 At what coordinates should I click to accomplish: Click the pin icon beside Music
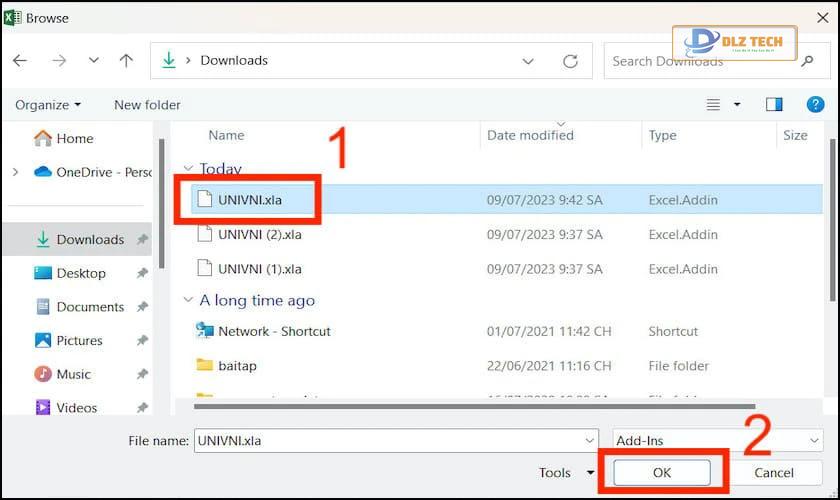142,374
